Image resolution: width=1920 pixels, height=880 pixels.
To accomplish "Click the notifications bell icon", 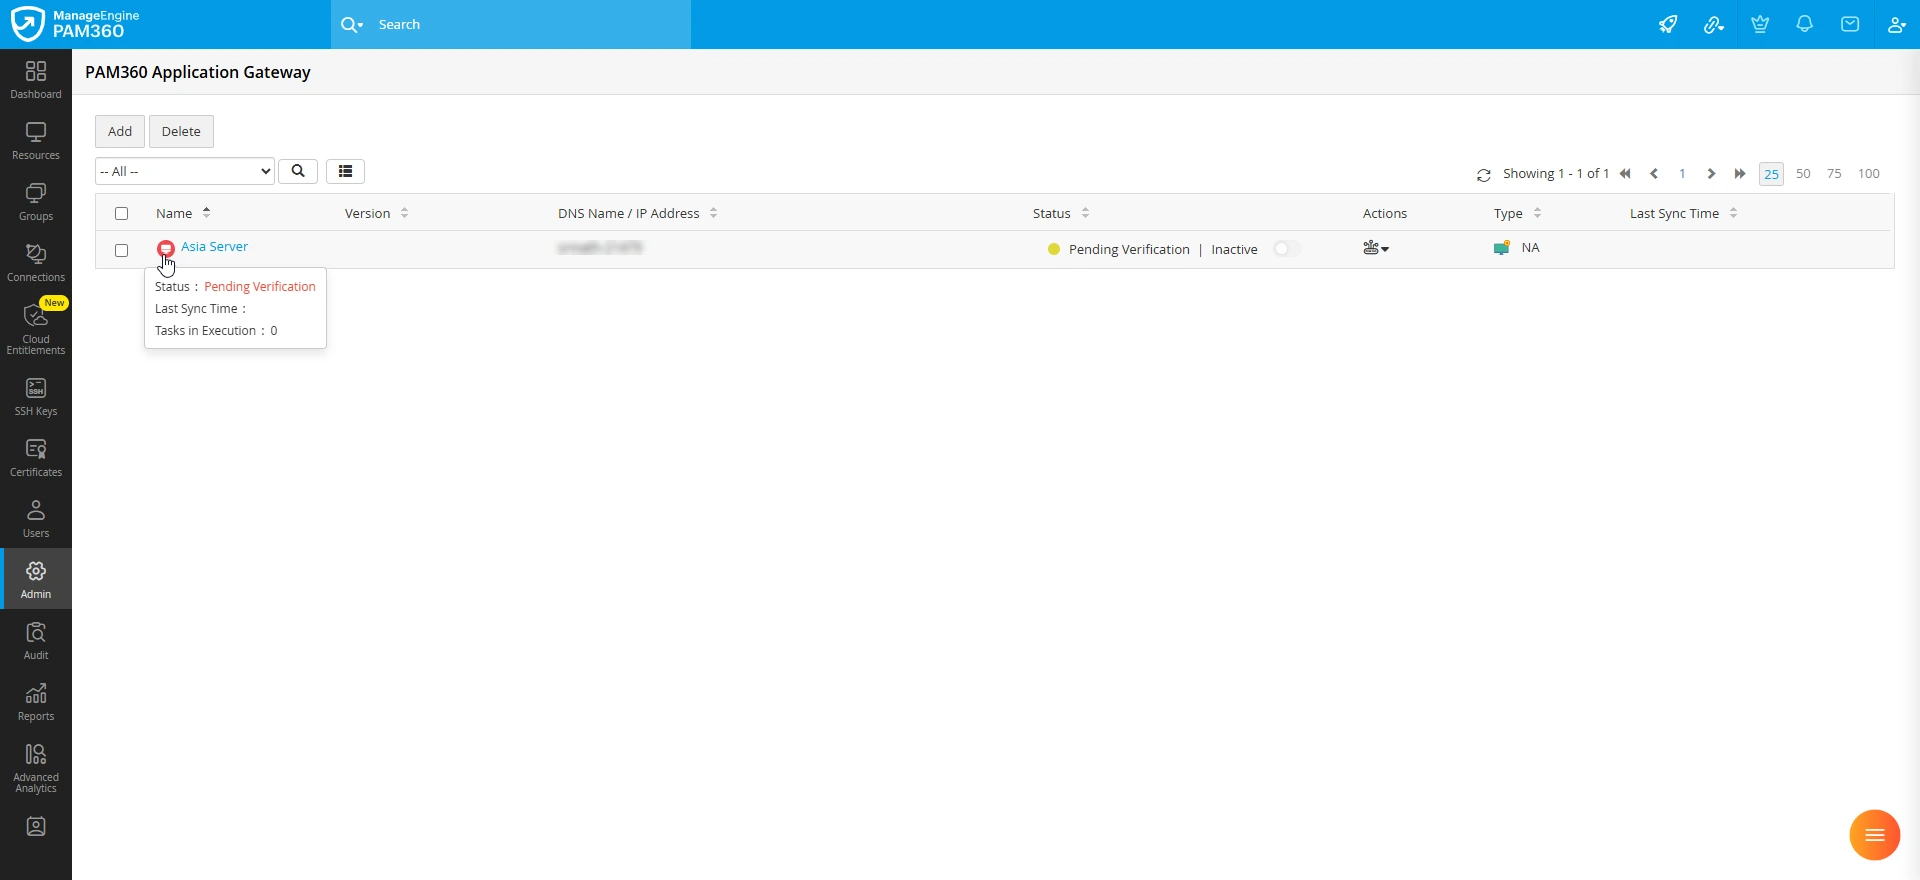I will point(1805,25).
